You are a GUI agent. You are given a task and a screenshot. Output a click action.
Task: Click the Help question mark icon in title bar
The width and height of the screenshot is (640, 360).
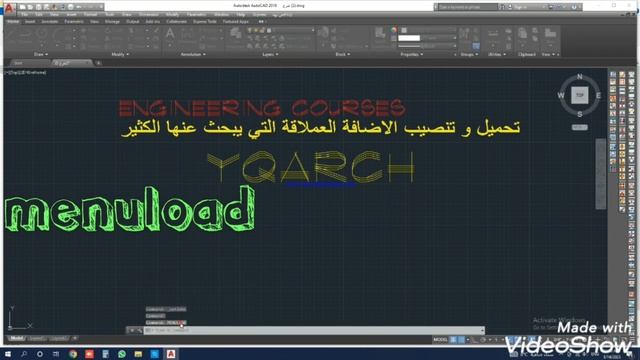(573, 7)
